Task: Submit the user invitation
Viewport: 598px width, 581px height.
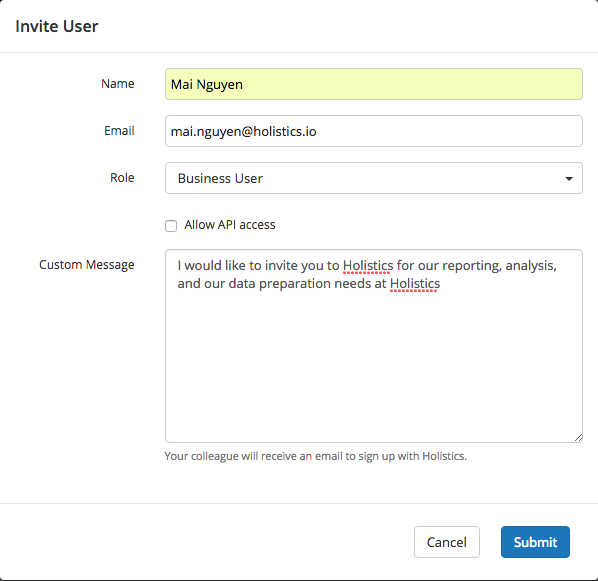Action: point(535,542)
